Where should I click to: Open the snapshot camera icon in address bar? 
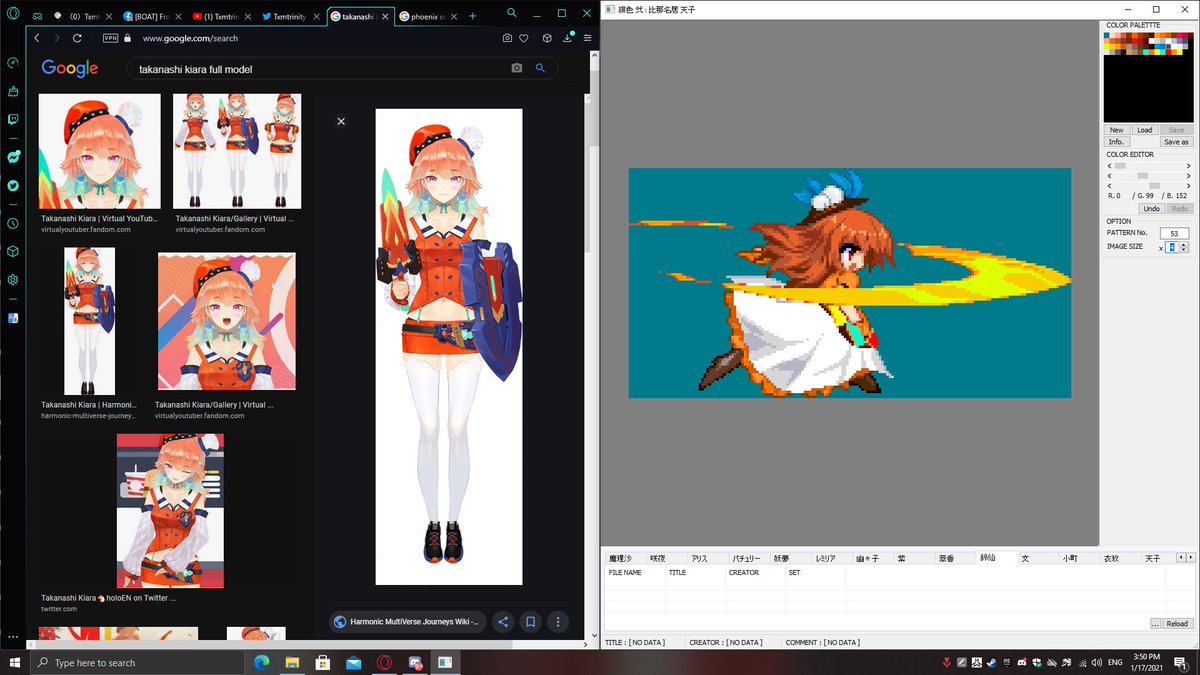coord(508,38)
